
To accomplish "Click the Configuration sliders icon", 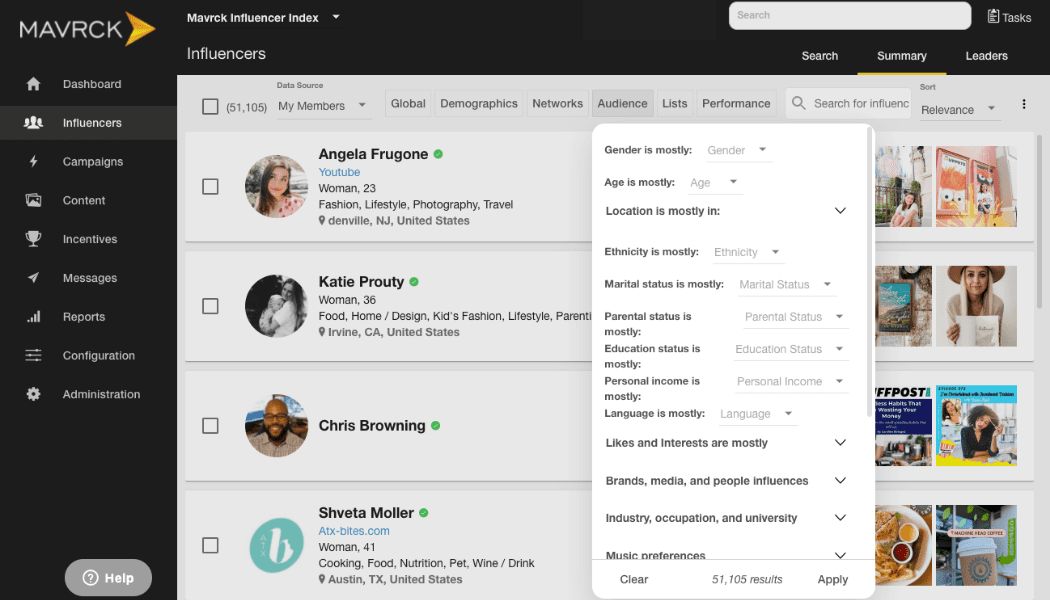I will tap(33, 356).
